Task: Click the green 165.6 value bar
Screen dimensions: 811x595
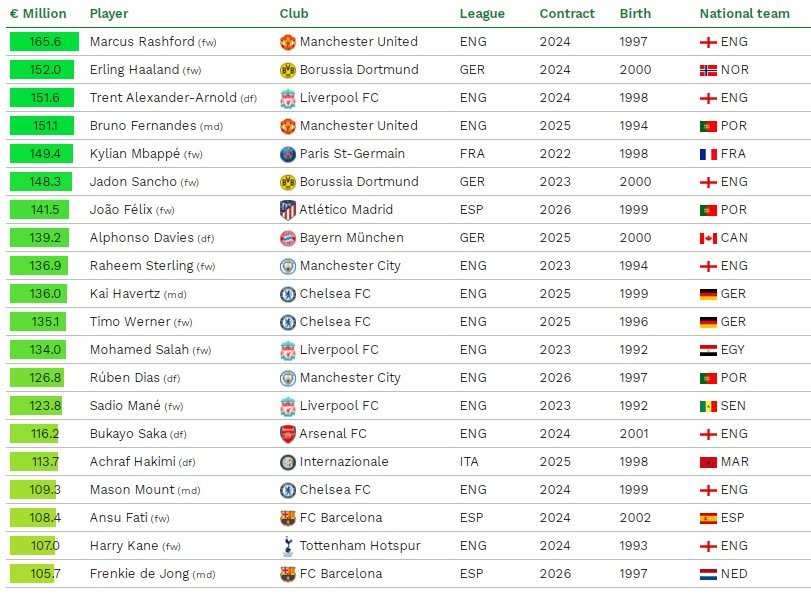Action: click(x=44, y=41)
